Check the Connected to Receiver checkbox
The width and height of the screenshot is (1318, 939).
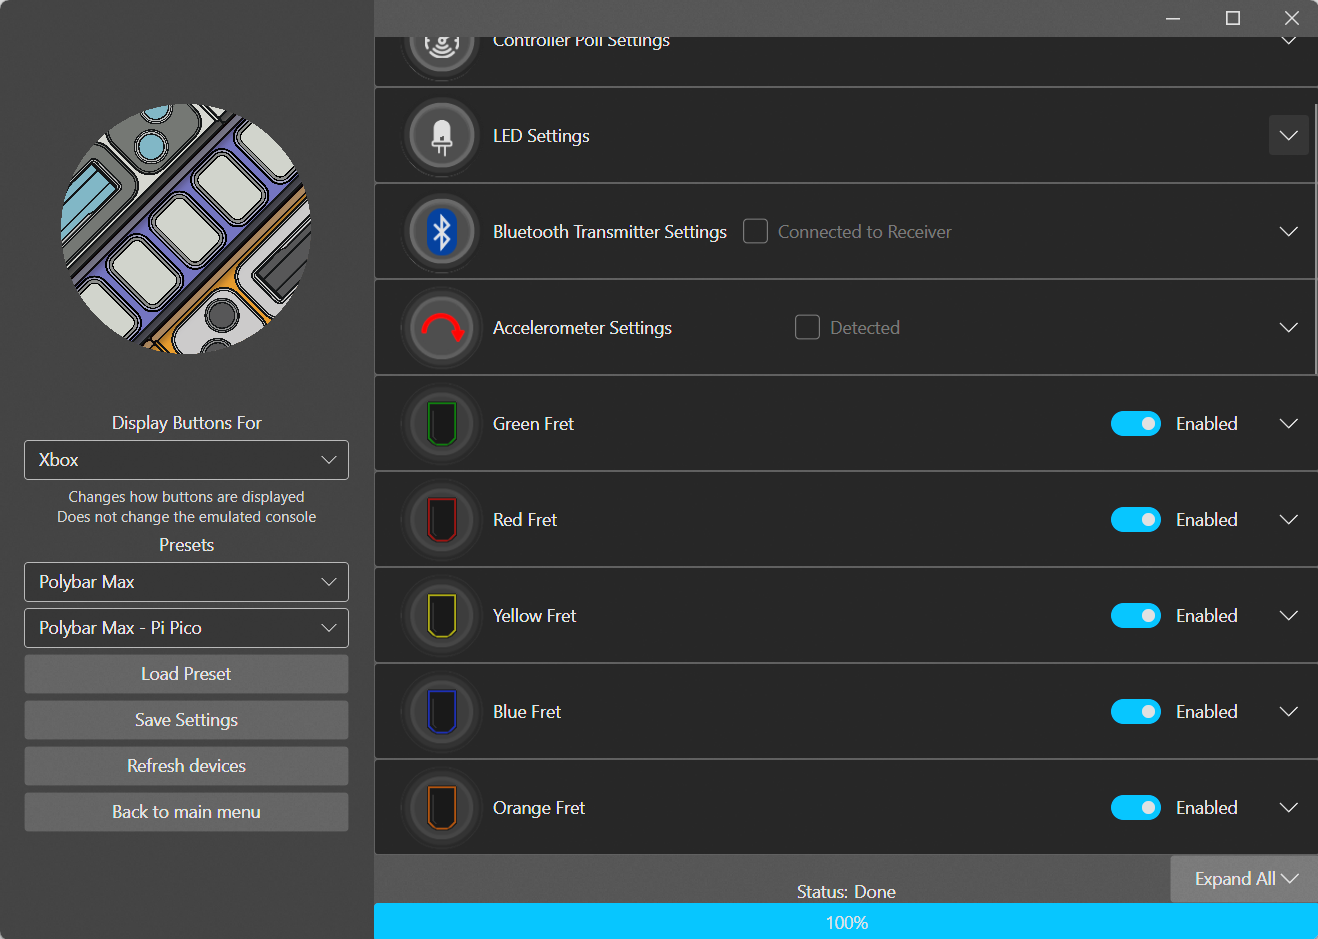click(x=755, y=232)
